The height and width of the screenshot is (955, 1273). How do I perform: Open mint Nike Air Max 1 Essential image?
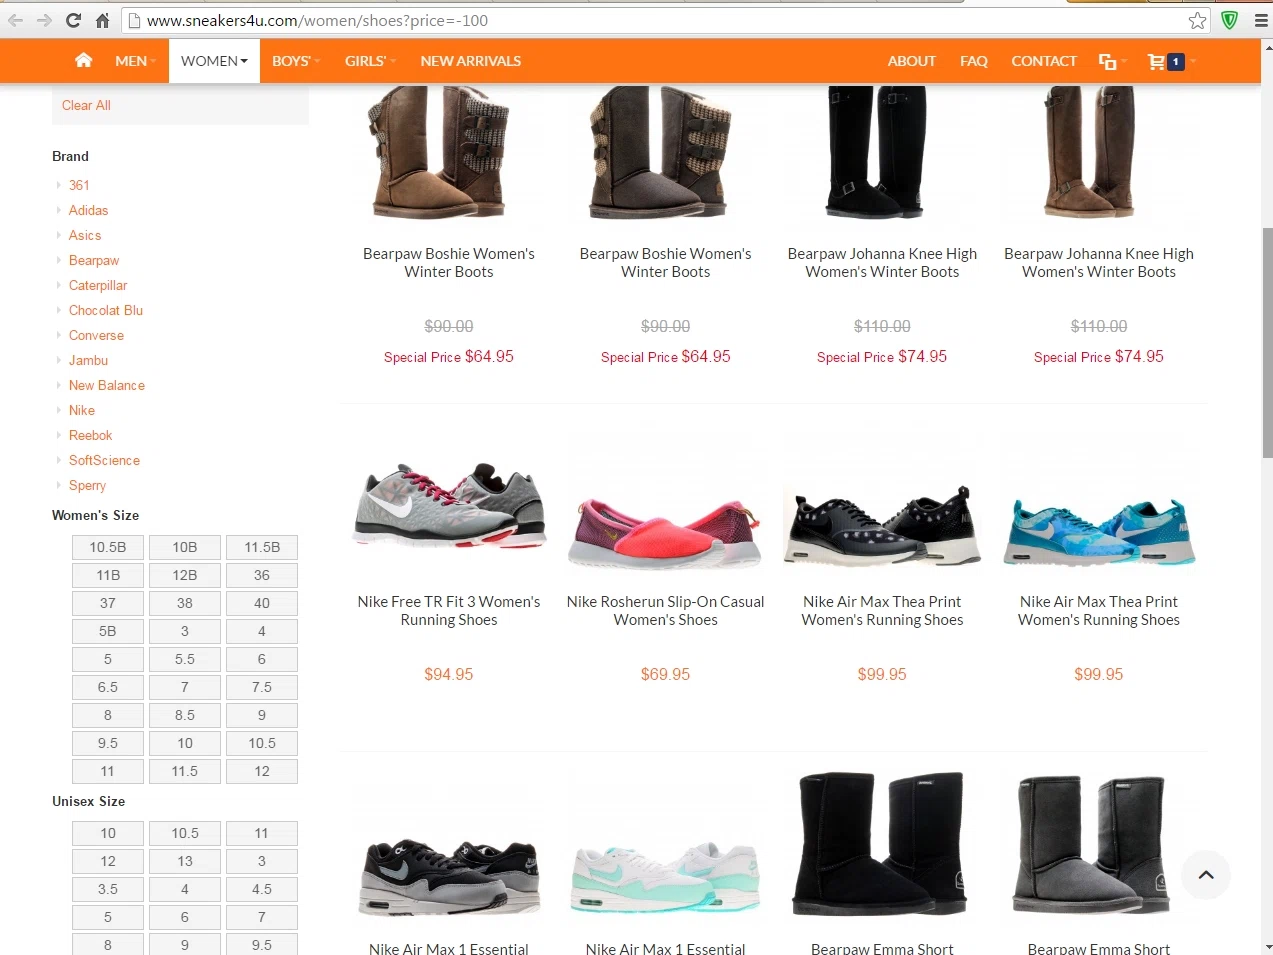click(665, 876)
